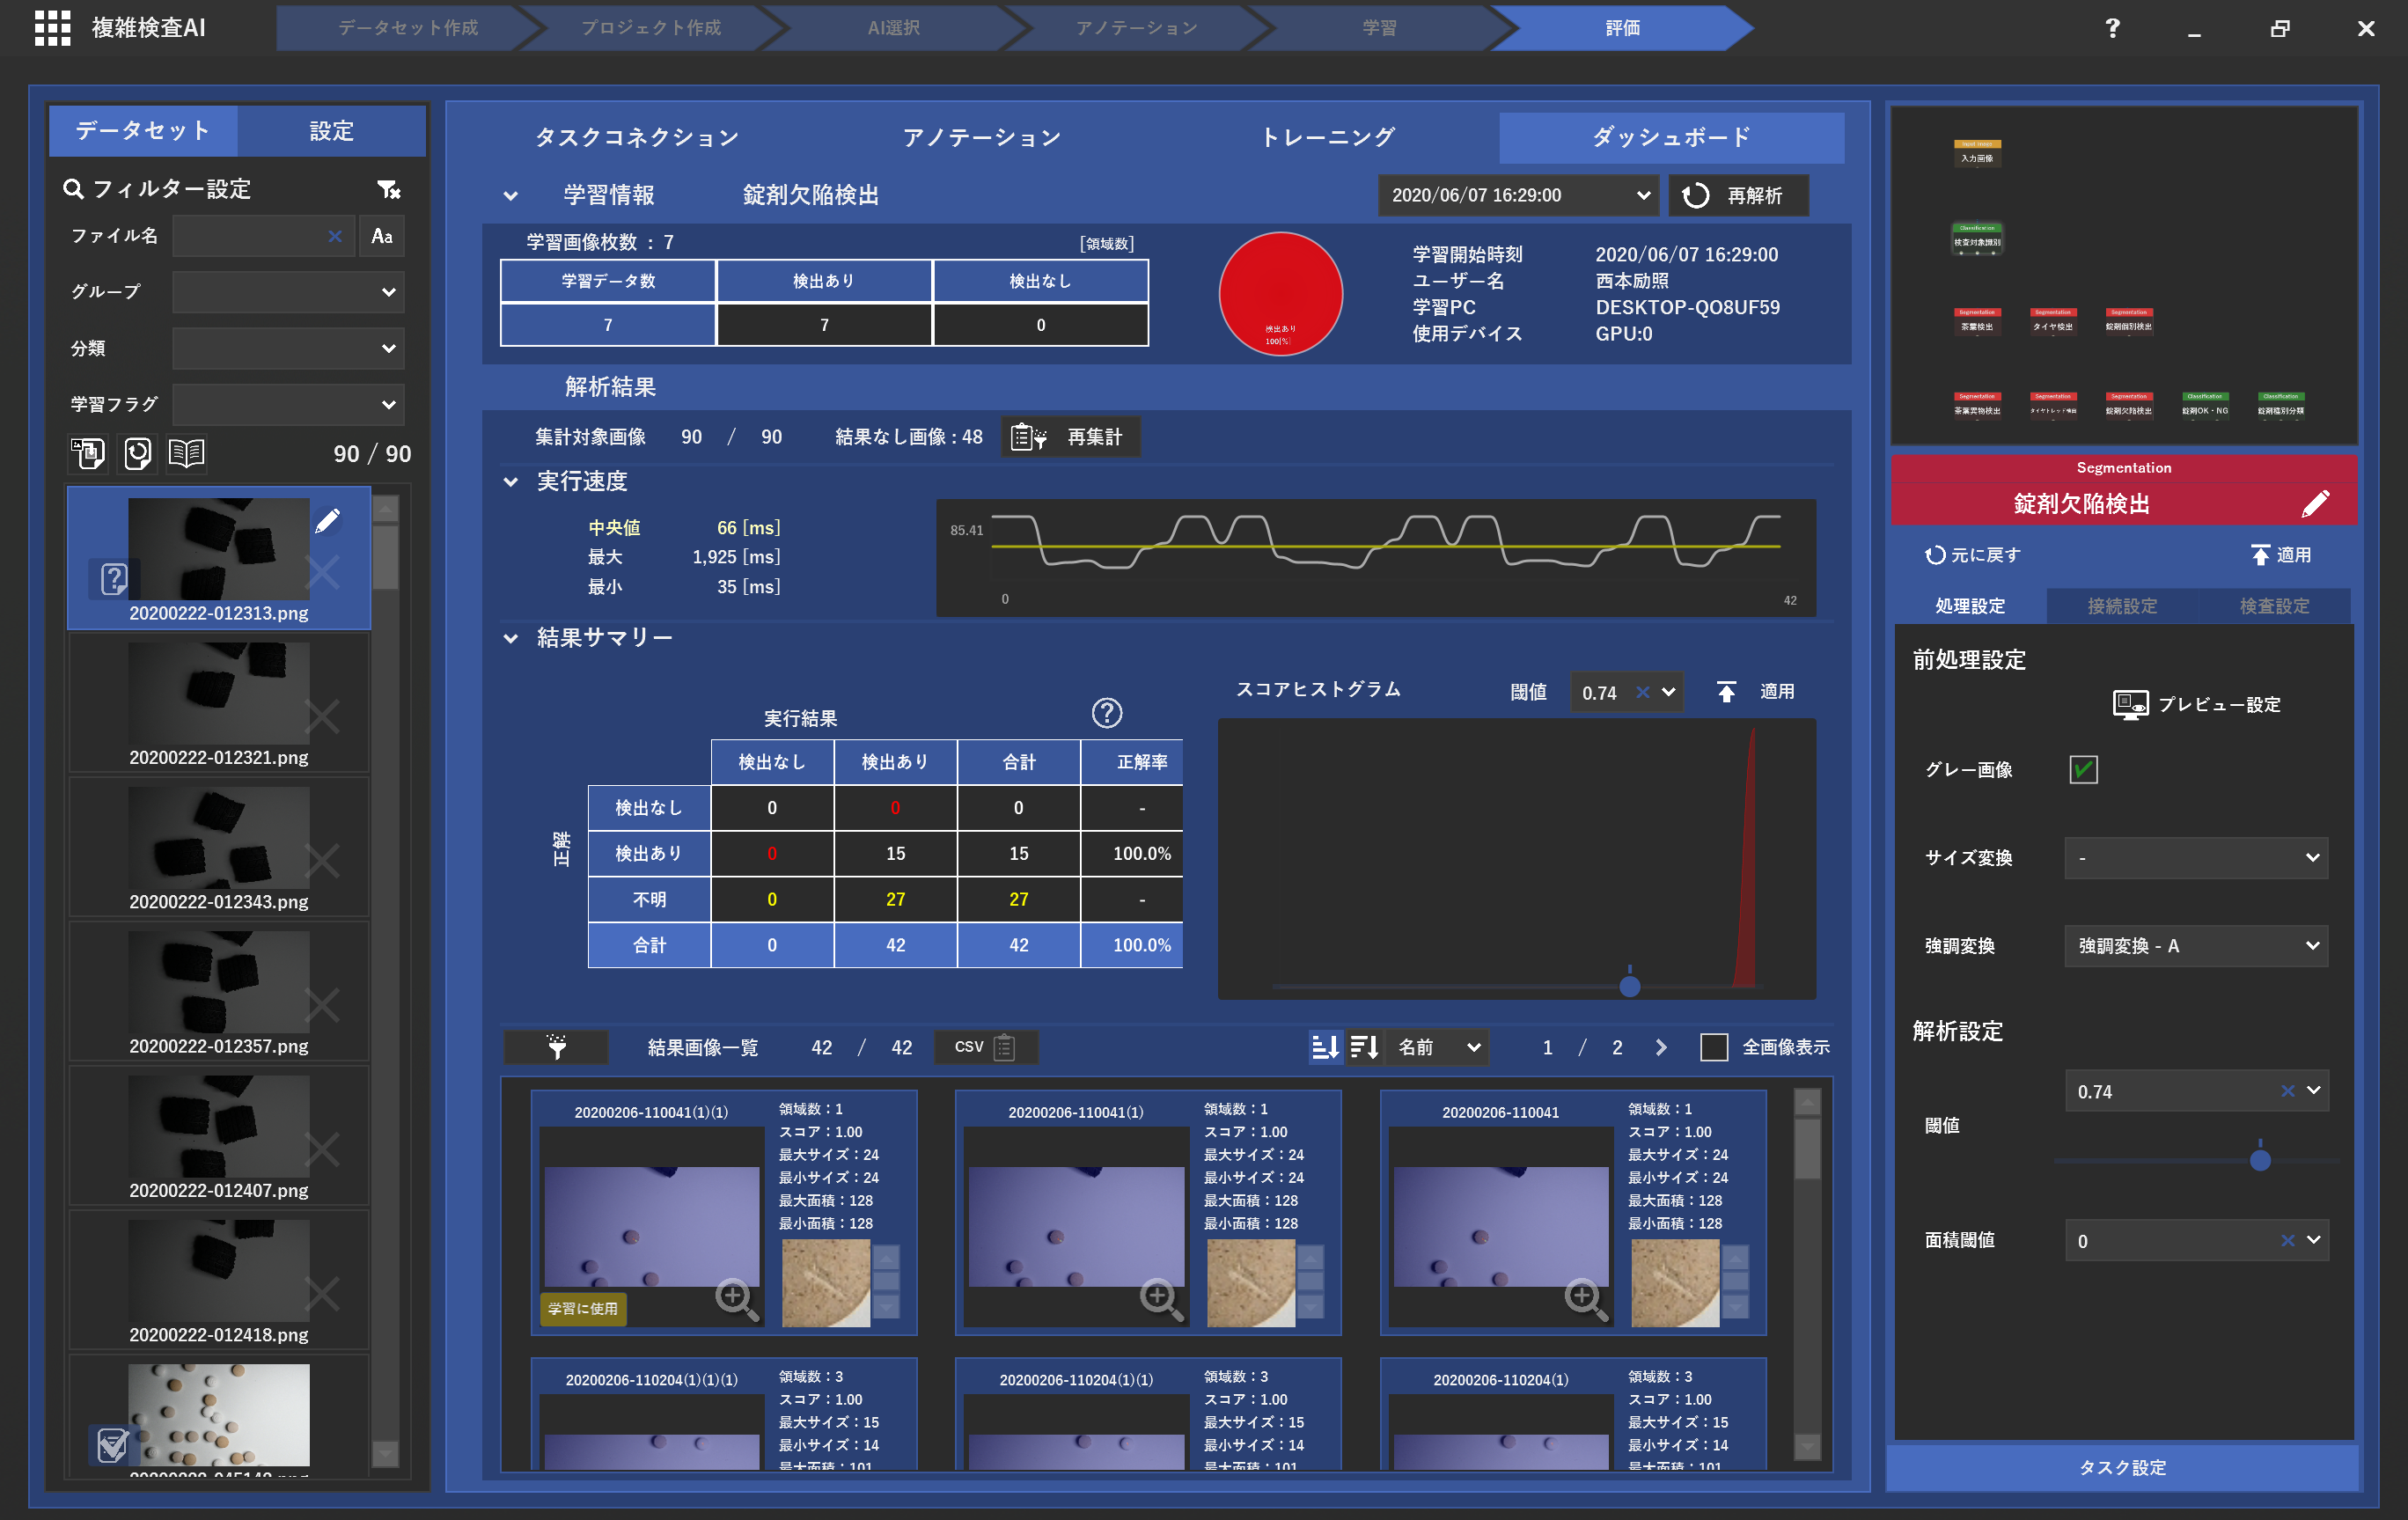Select the 20200222-012321.png thumbnail
2408x1520 pixels.
(219, 704)
